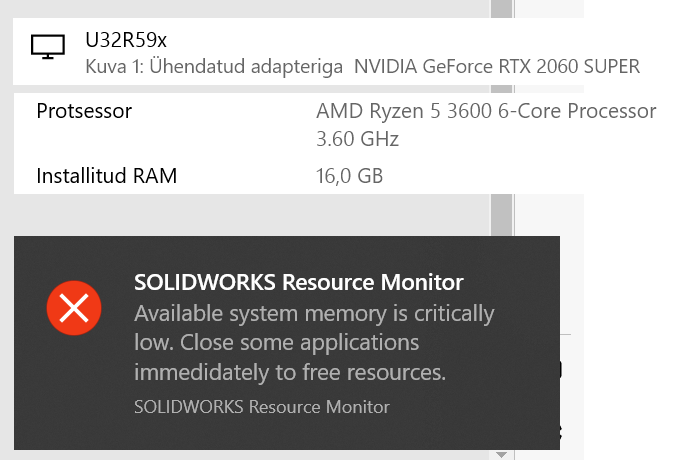Click the Kuva 1 Ühendatud adapteriga label

click(215, 67)
